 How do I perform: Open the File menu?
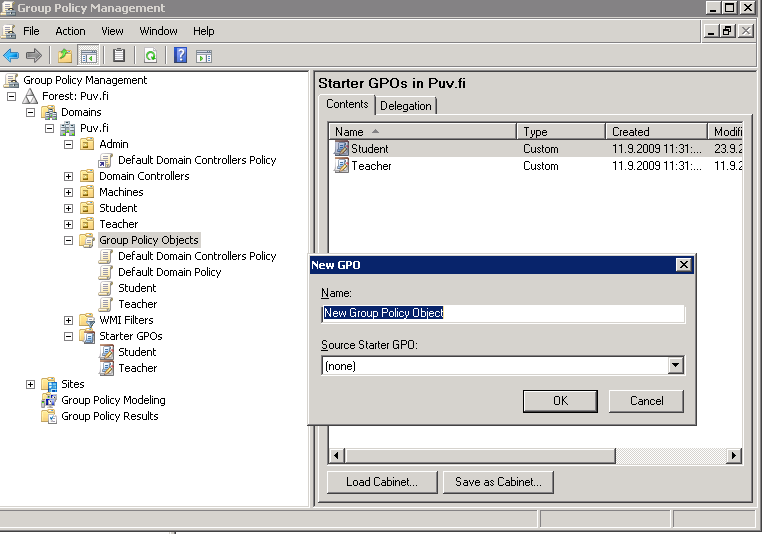tap(31, 31)
